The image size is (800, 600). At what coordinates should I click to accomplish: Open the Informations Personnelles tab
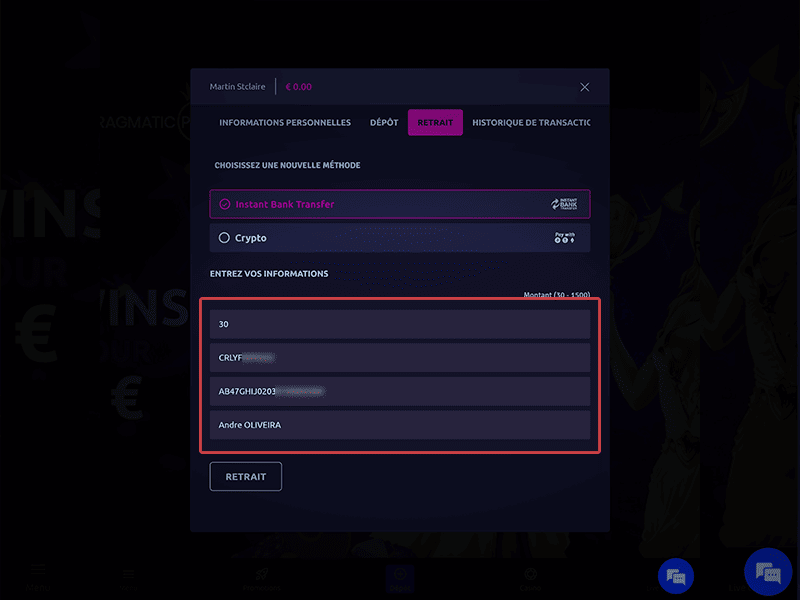click(285, 122)
